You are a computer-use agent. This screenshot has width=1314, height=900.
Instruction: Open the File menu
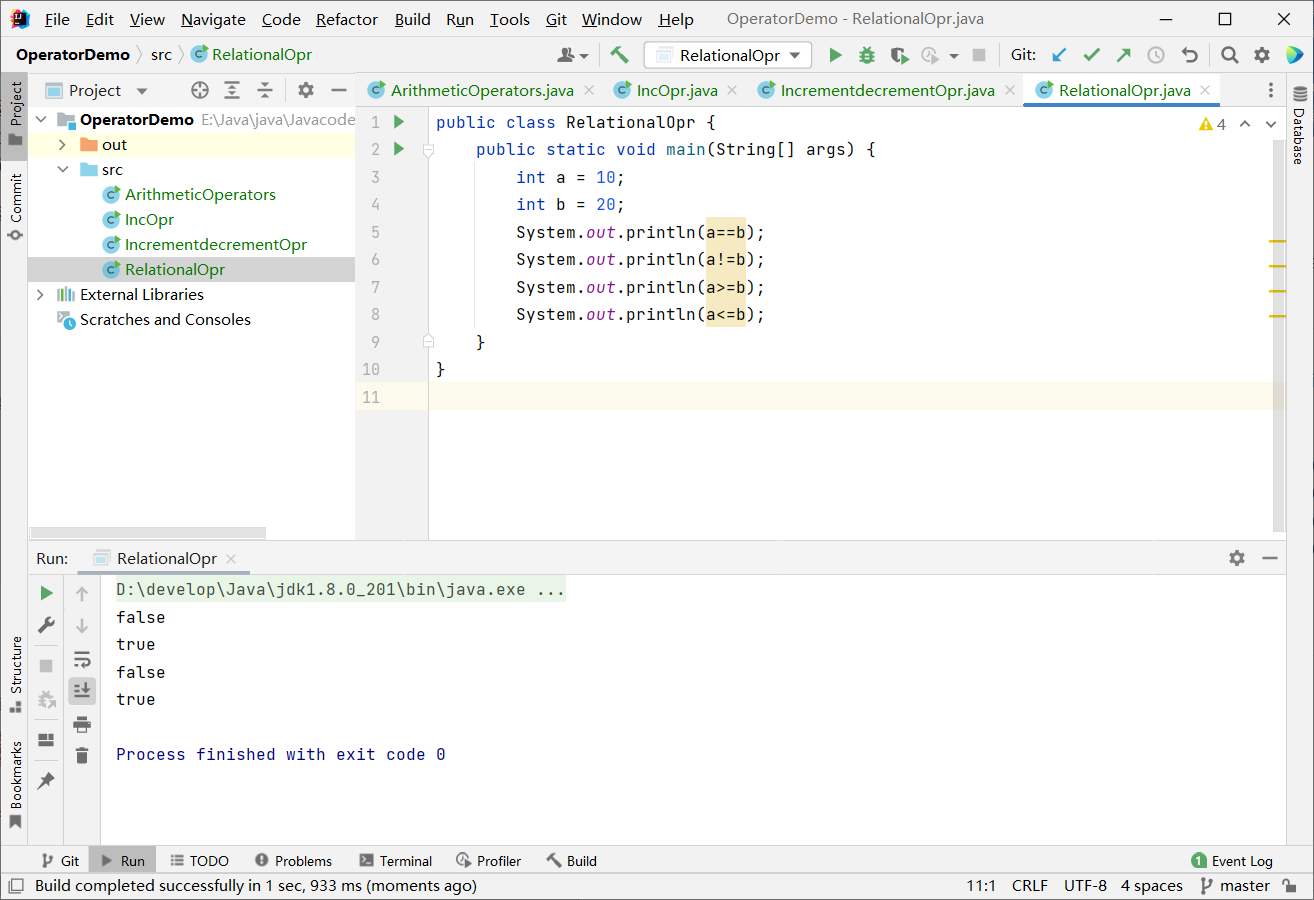(58, 19)
